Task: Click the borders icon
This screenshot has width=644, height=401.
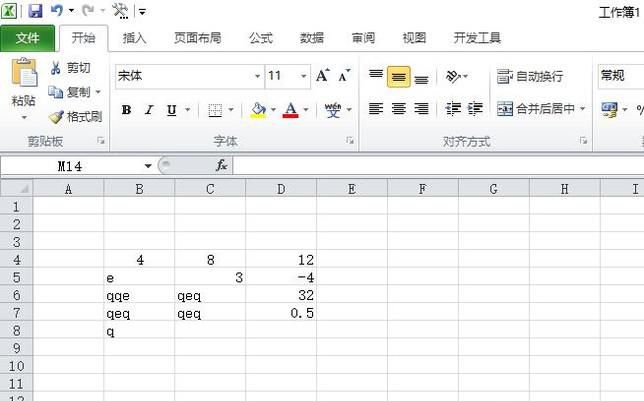Action: point(215,110)
